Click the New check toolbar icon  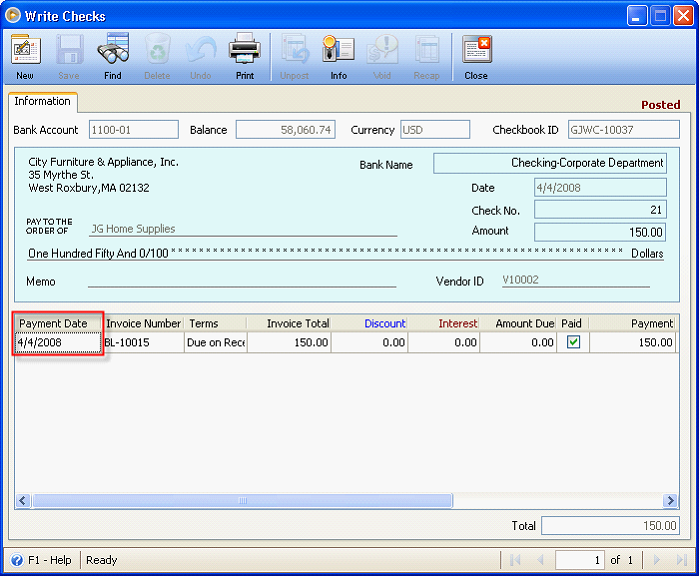click(x=25, y=50)
